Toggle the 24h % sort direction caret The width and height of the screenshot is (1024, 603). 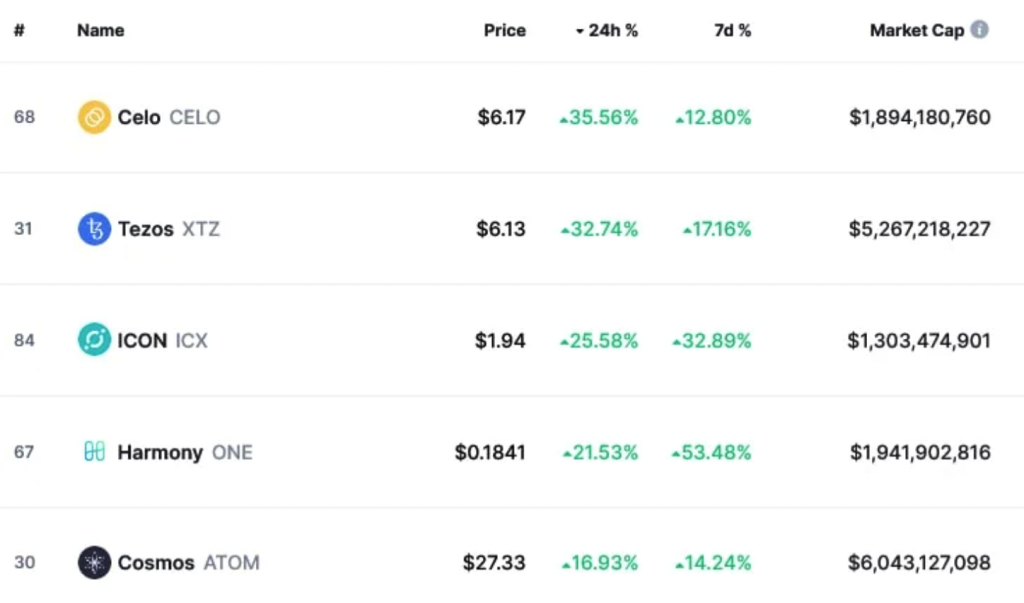pyautogui.click(x=578, y=30)
